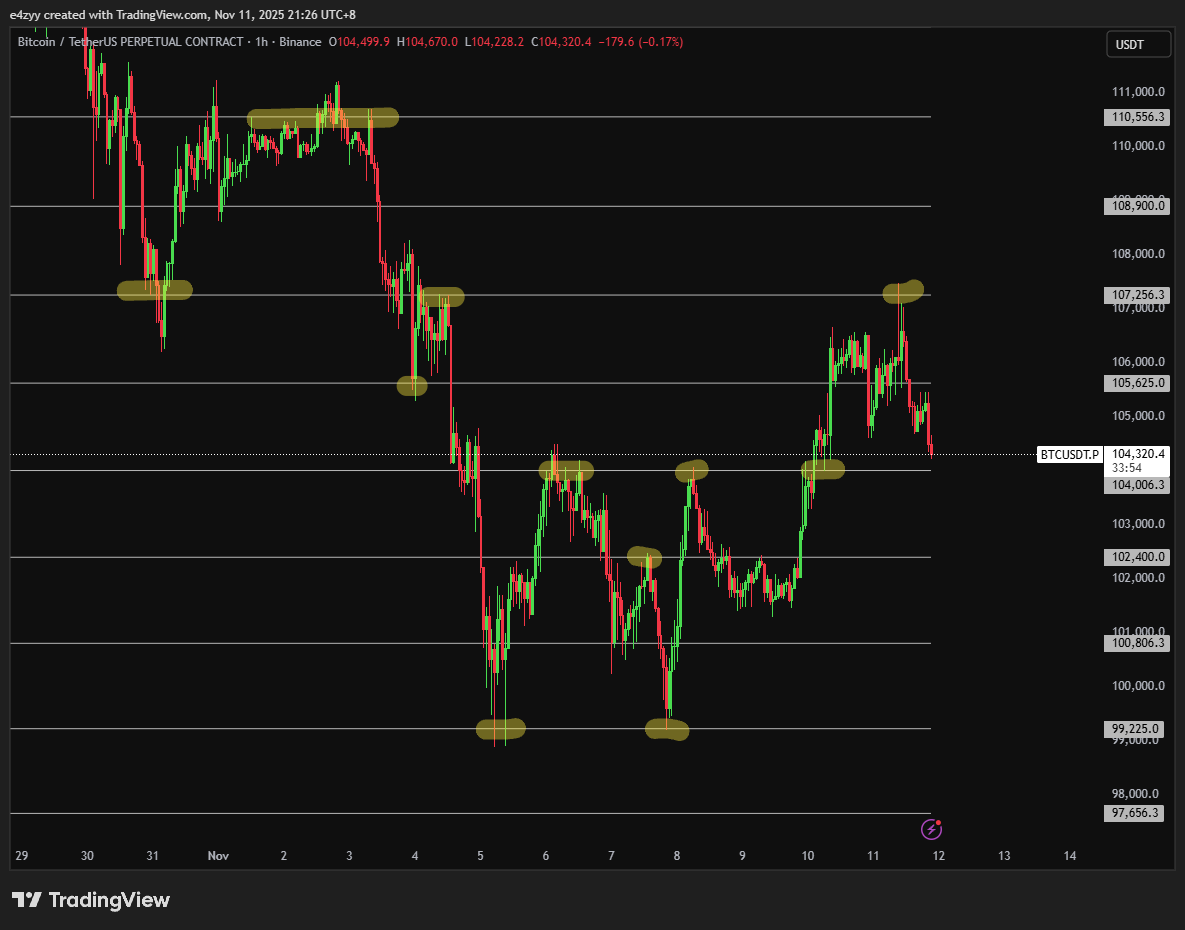Click date 29 on the time axis

pos(22,856)
